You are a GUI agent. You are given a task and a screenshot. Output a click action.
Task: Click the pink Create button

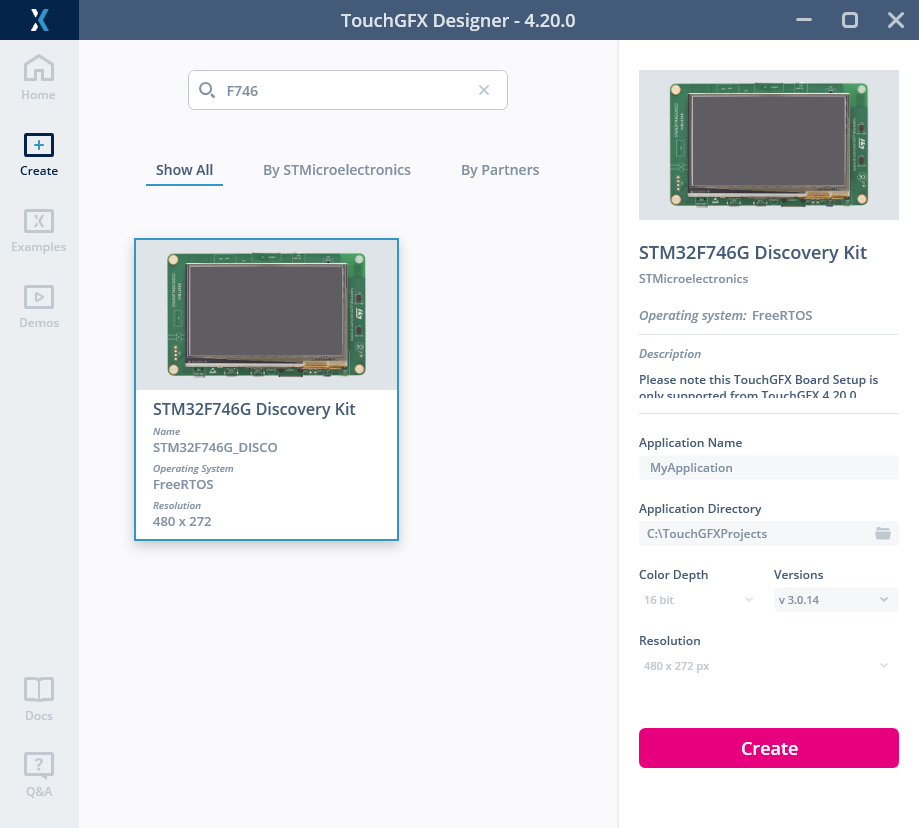click(x=768, y=748)
